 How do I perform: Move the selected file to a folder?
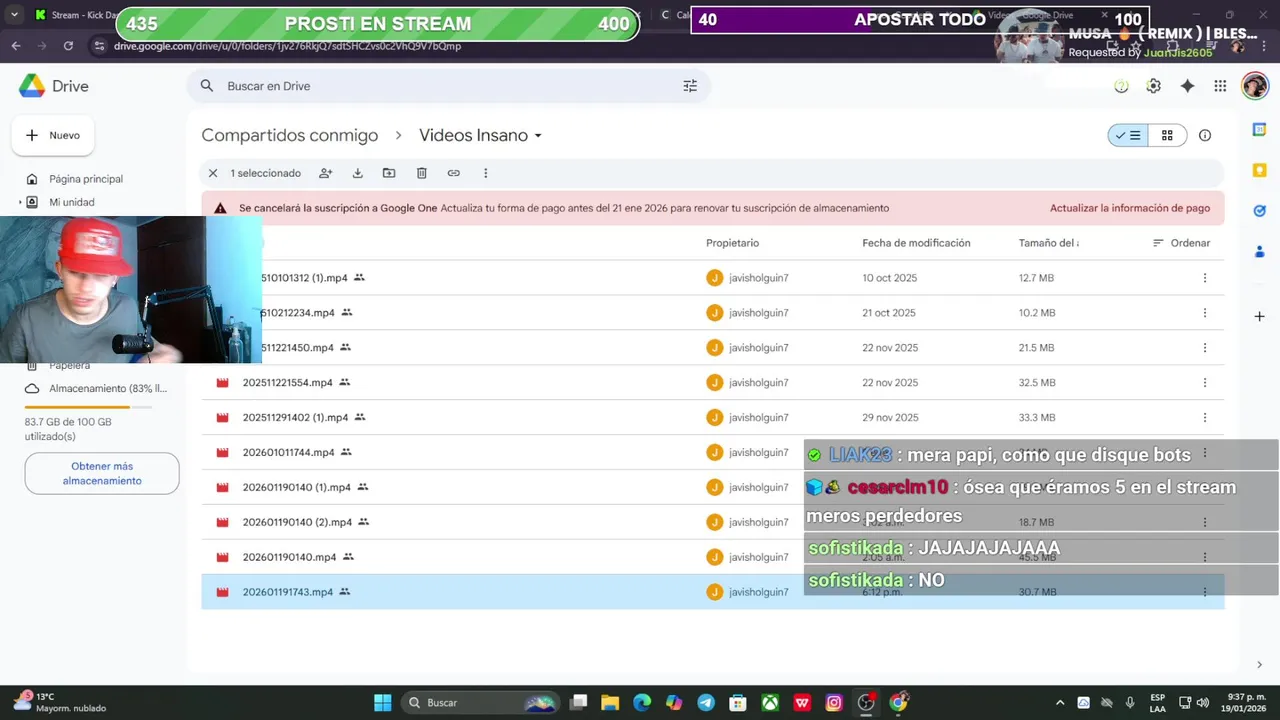389,173
